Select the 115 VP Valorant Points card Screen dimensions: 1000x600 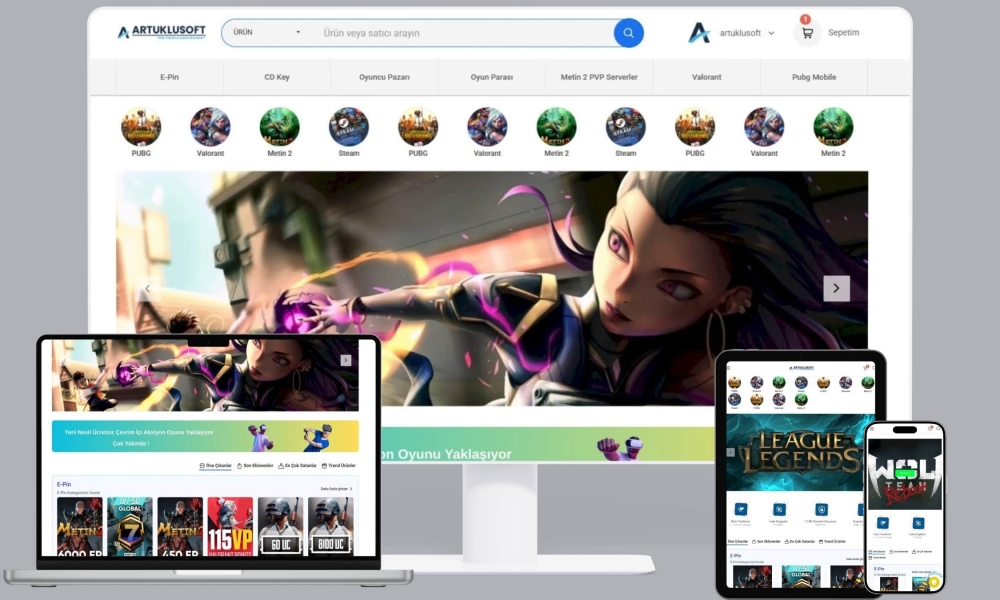point(230,527)
